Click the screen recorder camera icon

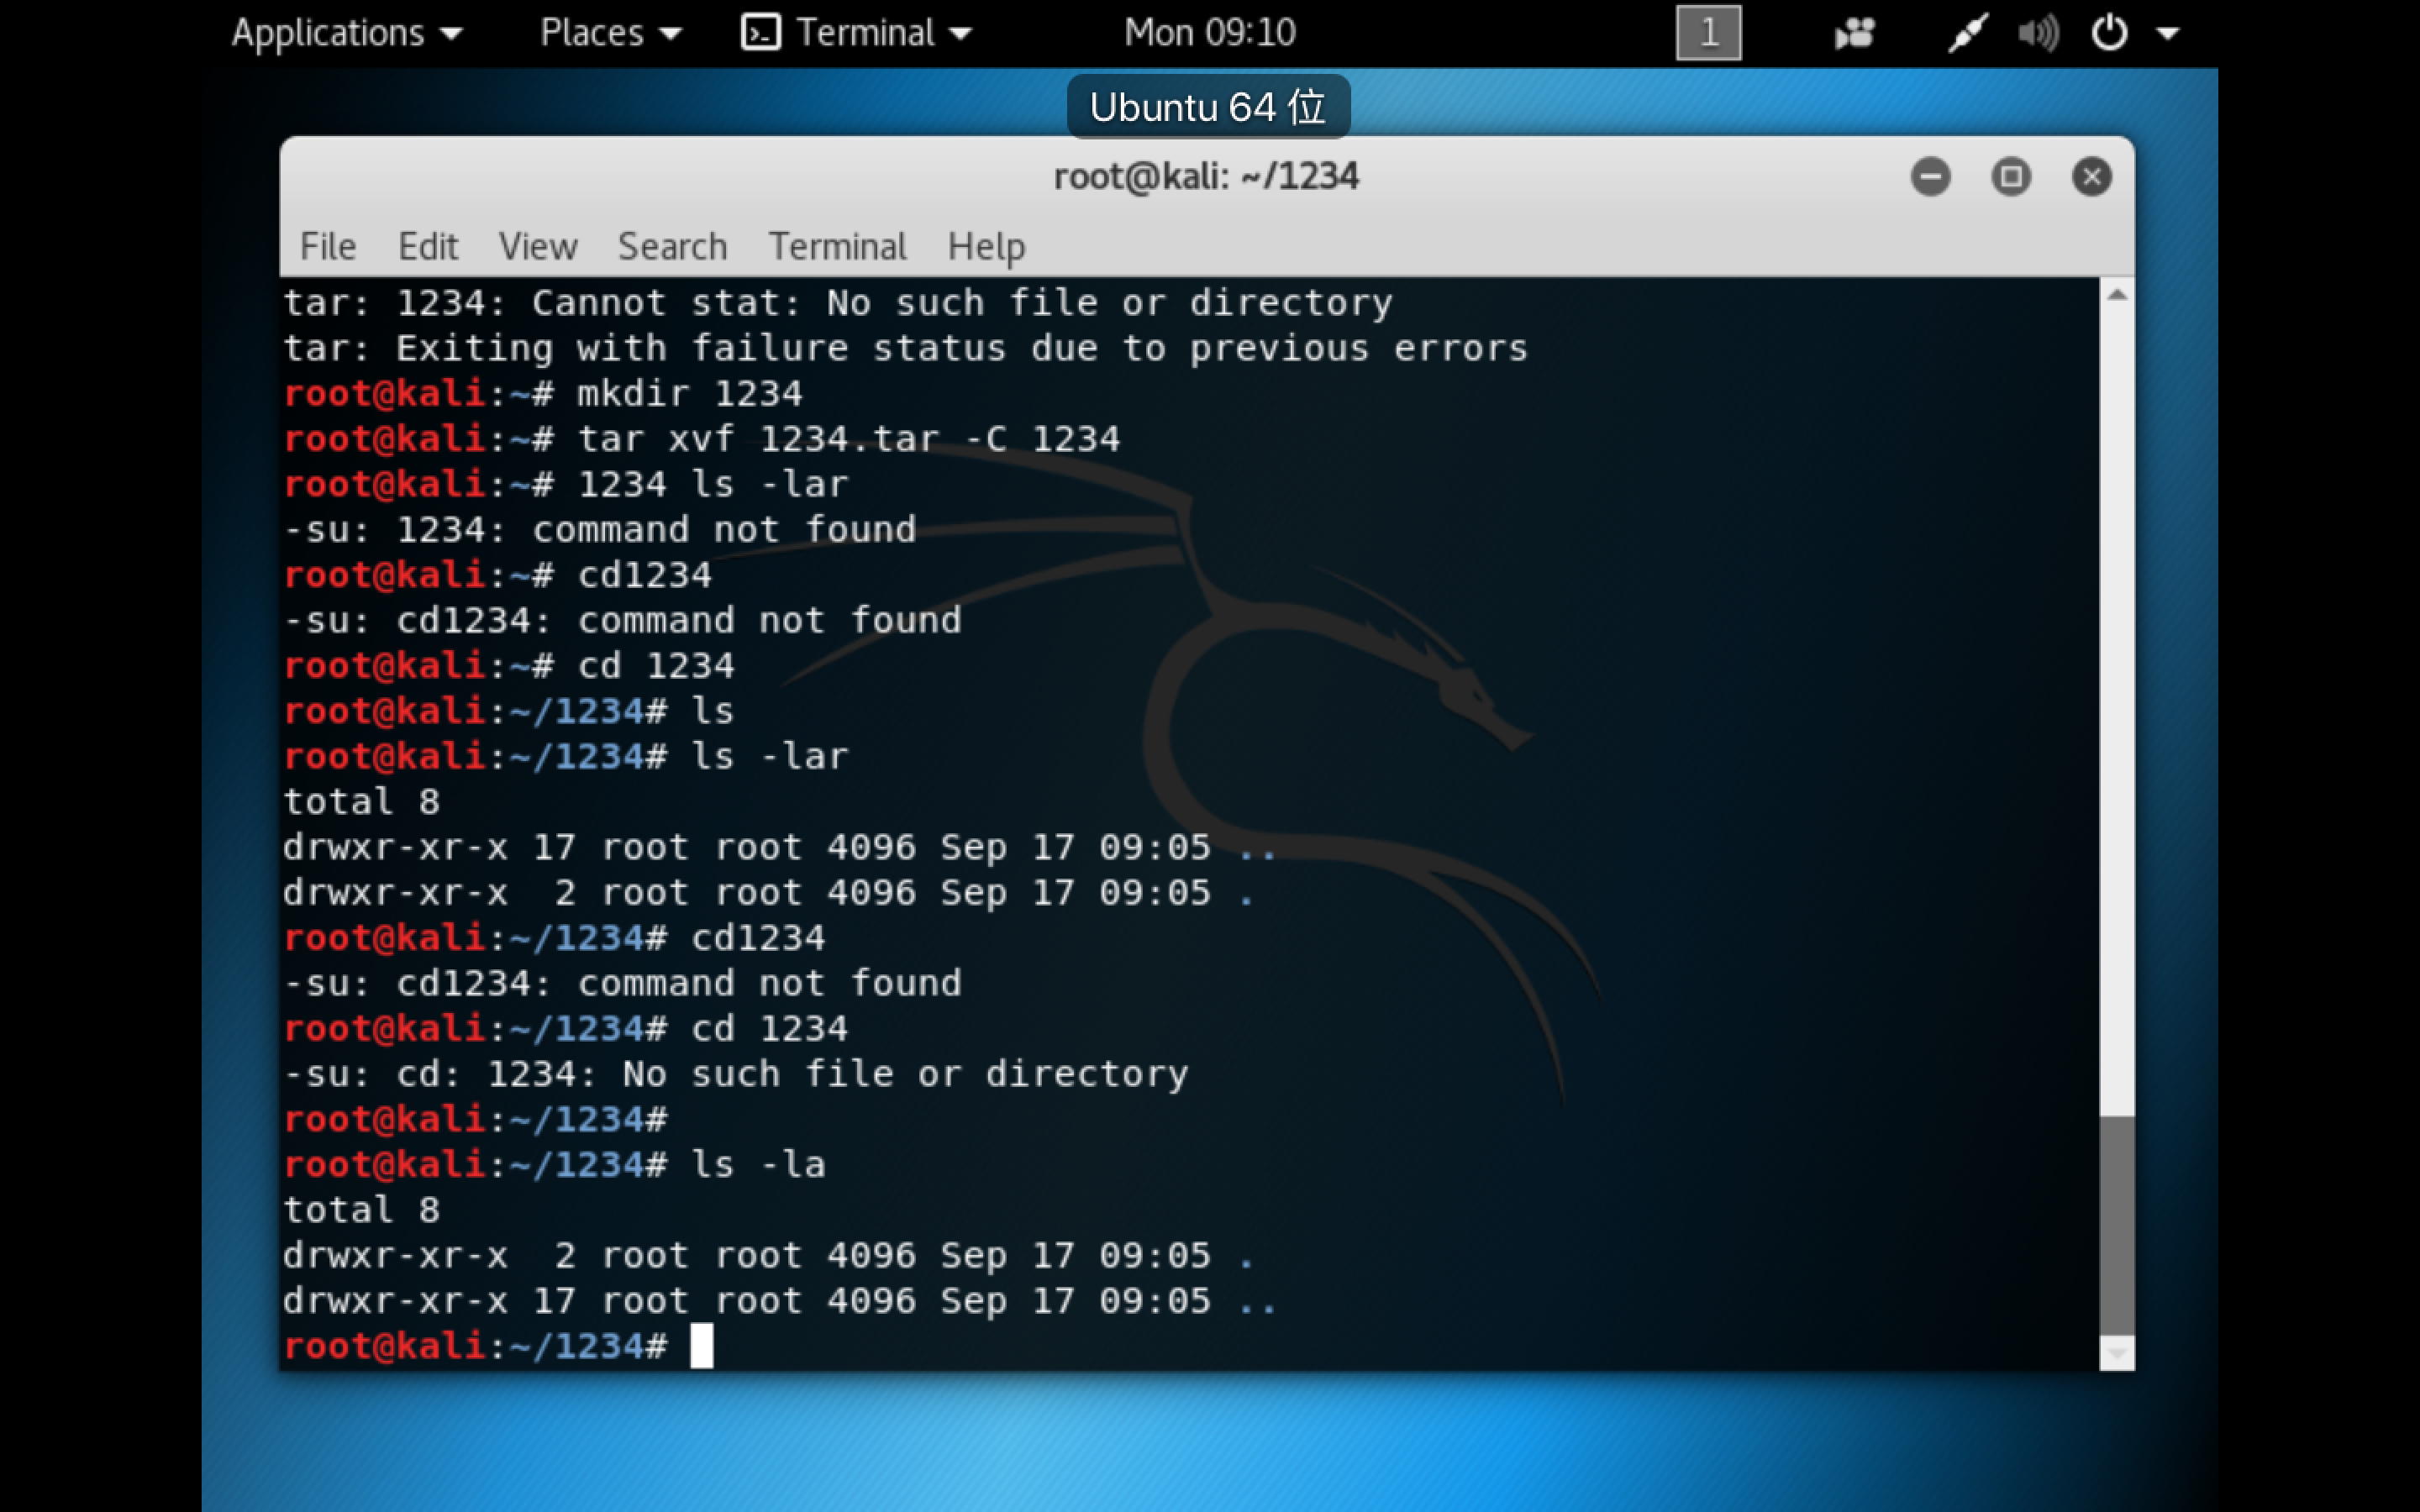point(1854,33)
